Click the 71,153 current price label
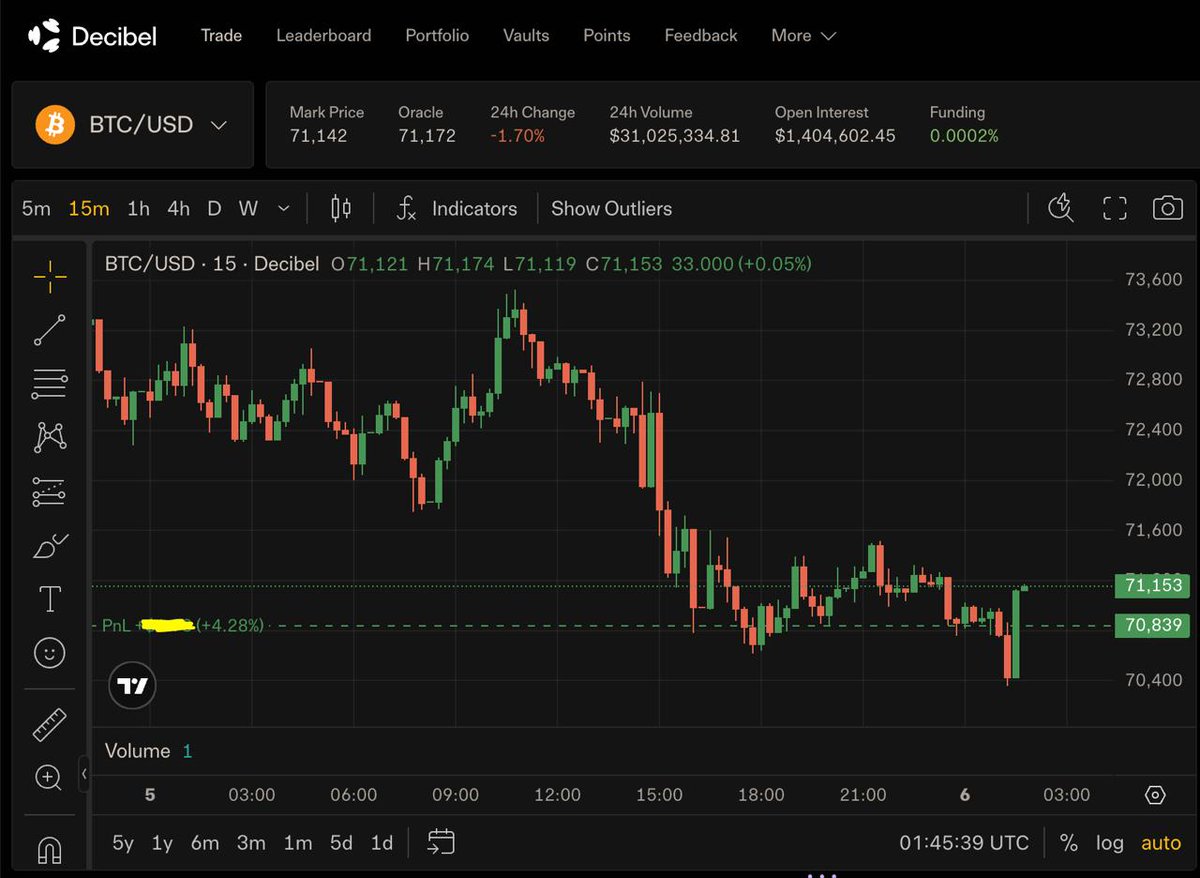 point(1153,585)
